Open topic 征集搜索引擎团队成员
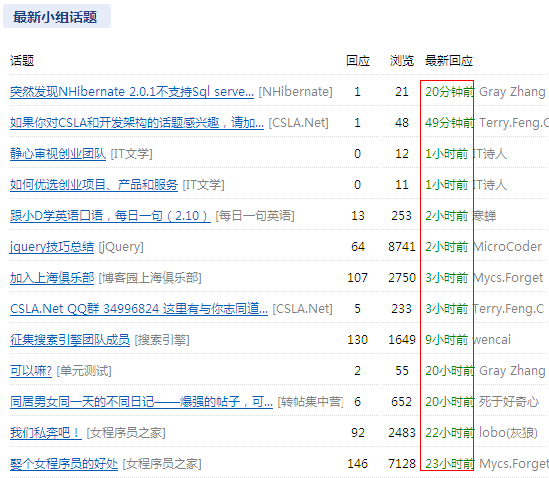The height and width of the screenshot is (478, 549). [70, 340]
